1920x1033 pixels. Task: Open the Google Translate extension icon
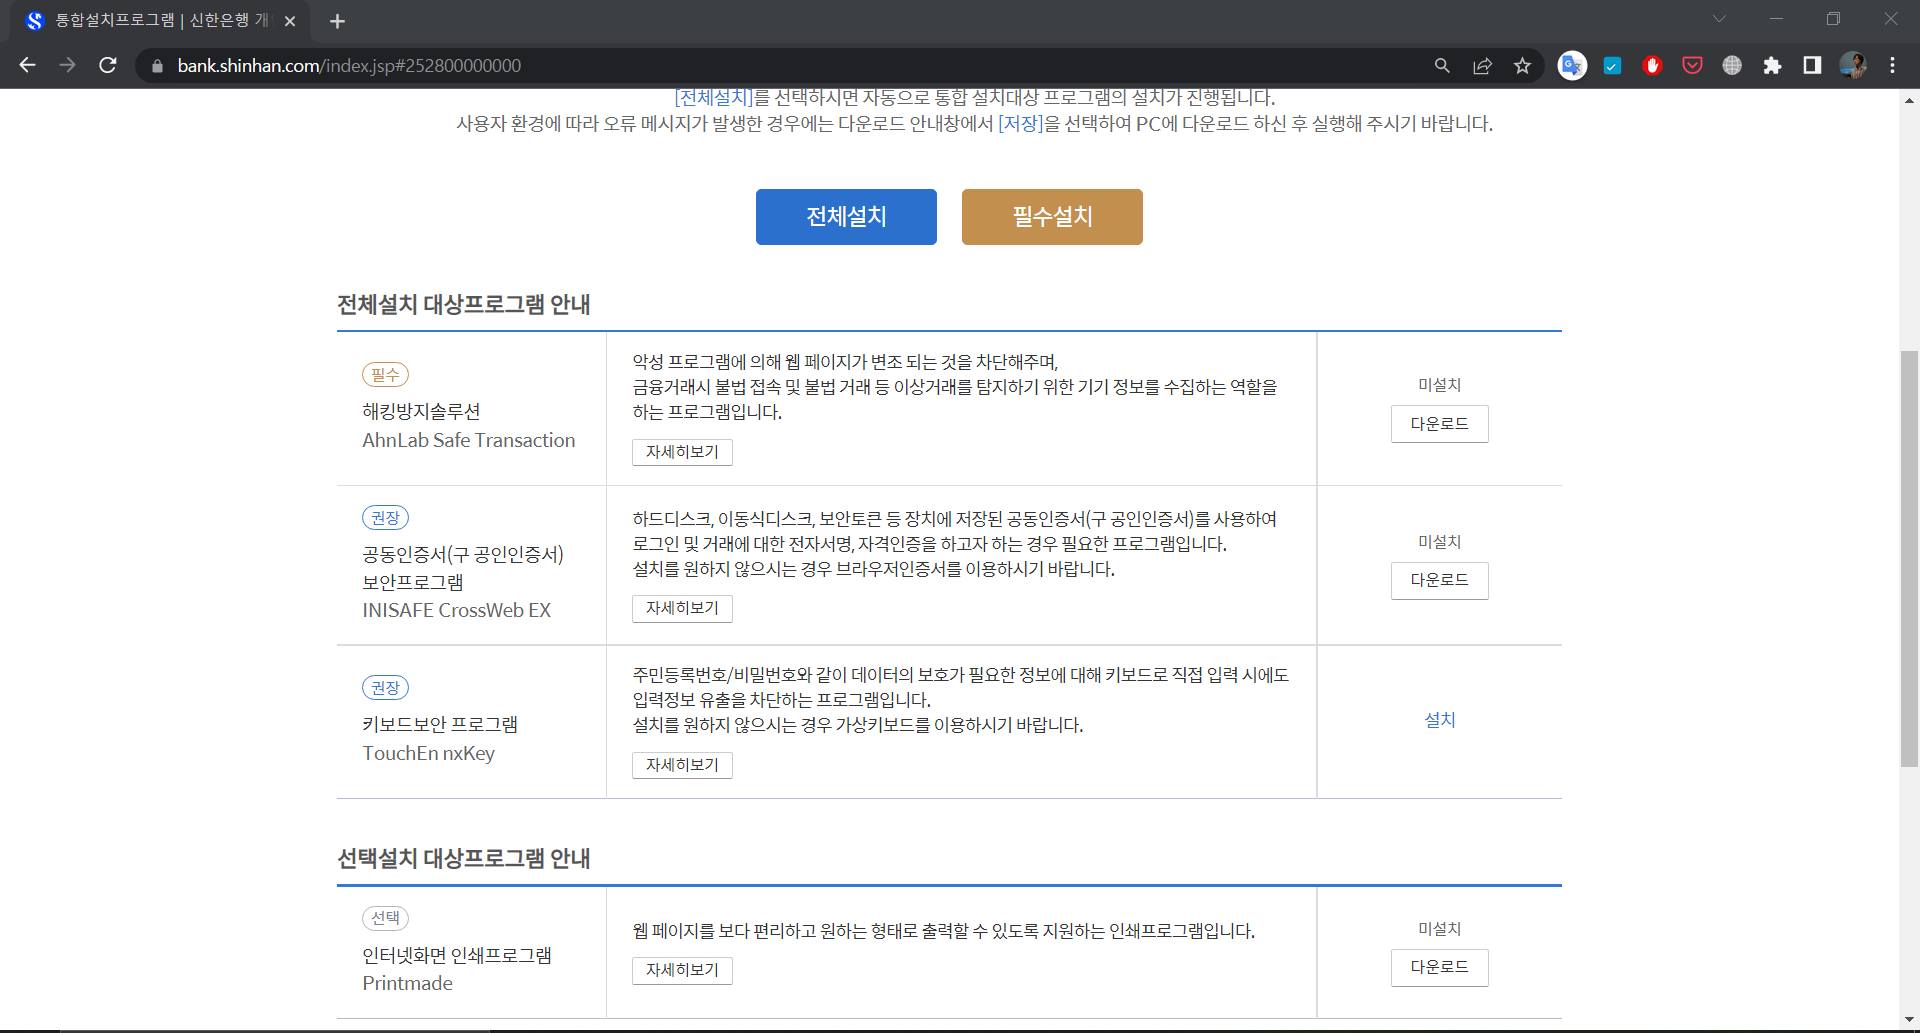1572,66
